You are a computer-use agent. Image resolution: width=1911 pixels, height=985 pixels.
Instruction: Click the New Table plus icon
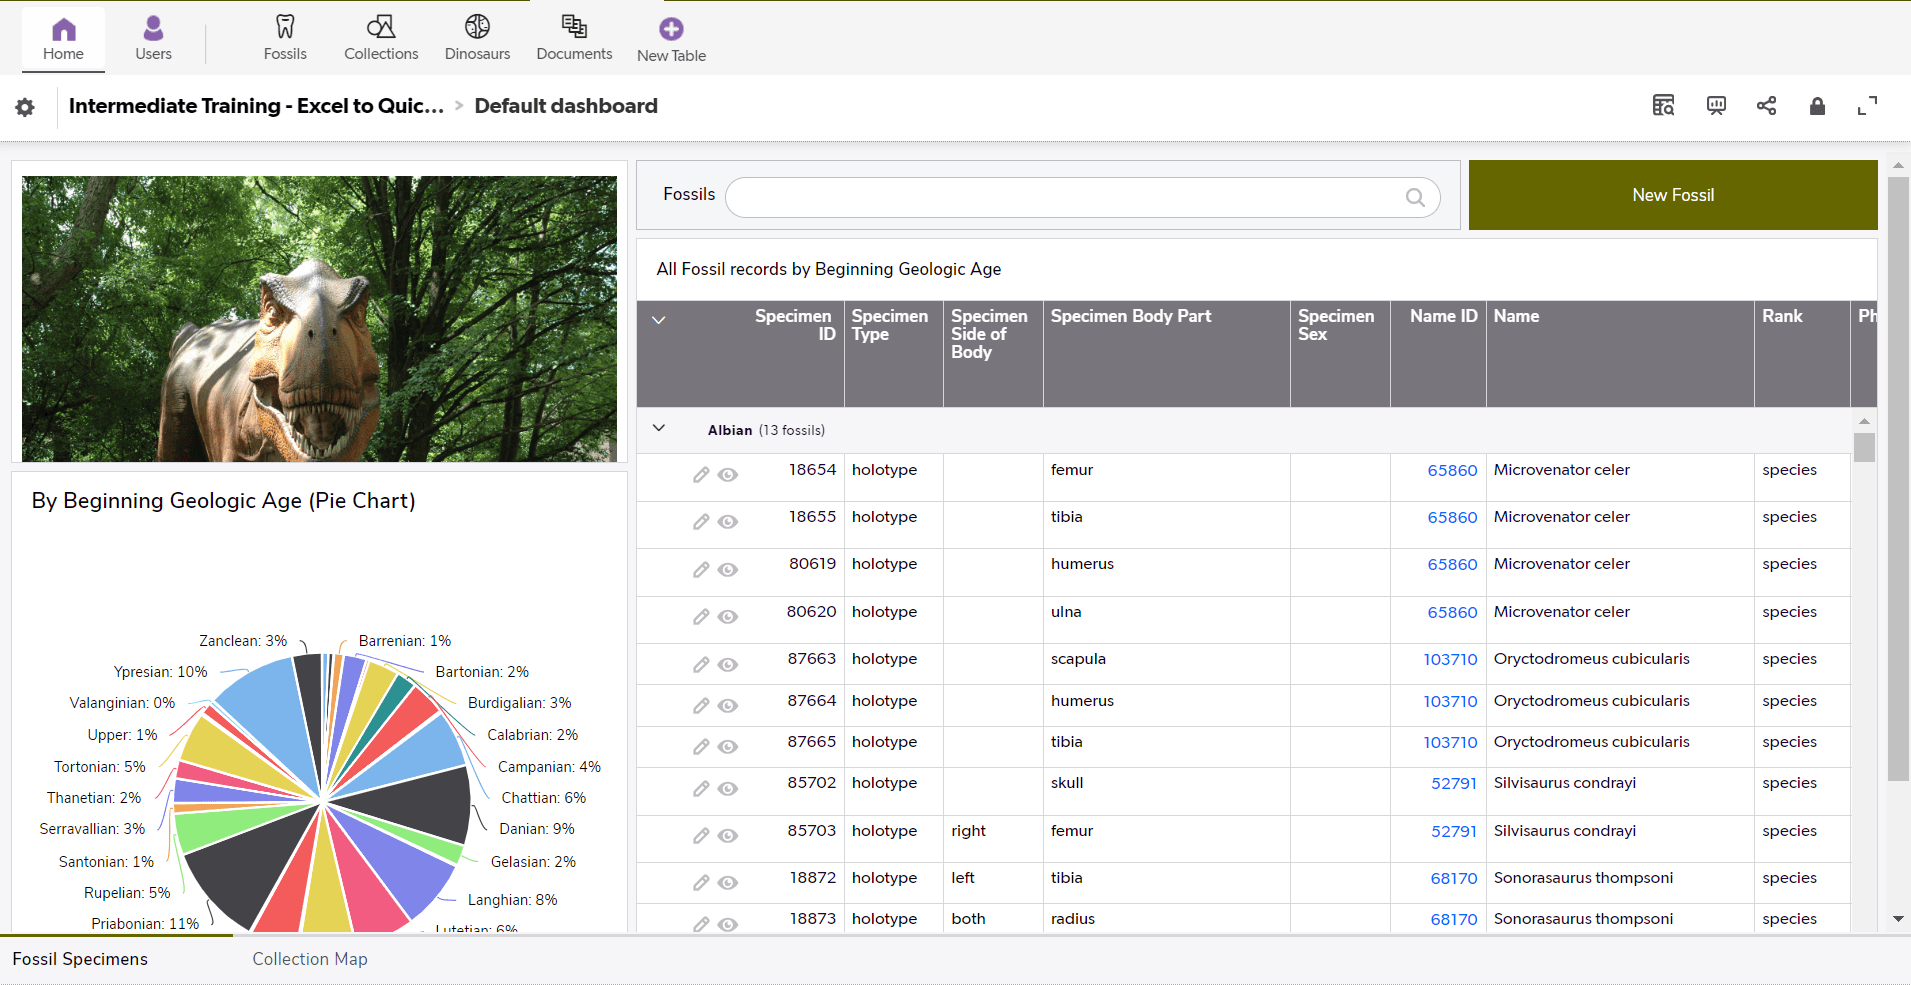click(671, 29)
